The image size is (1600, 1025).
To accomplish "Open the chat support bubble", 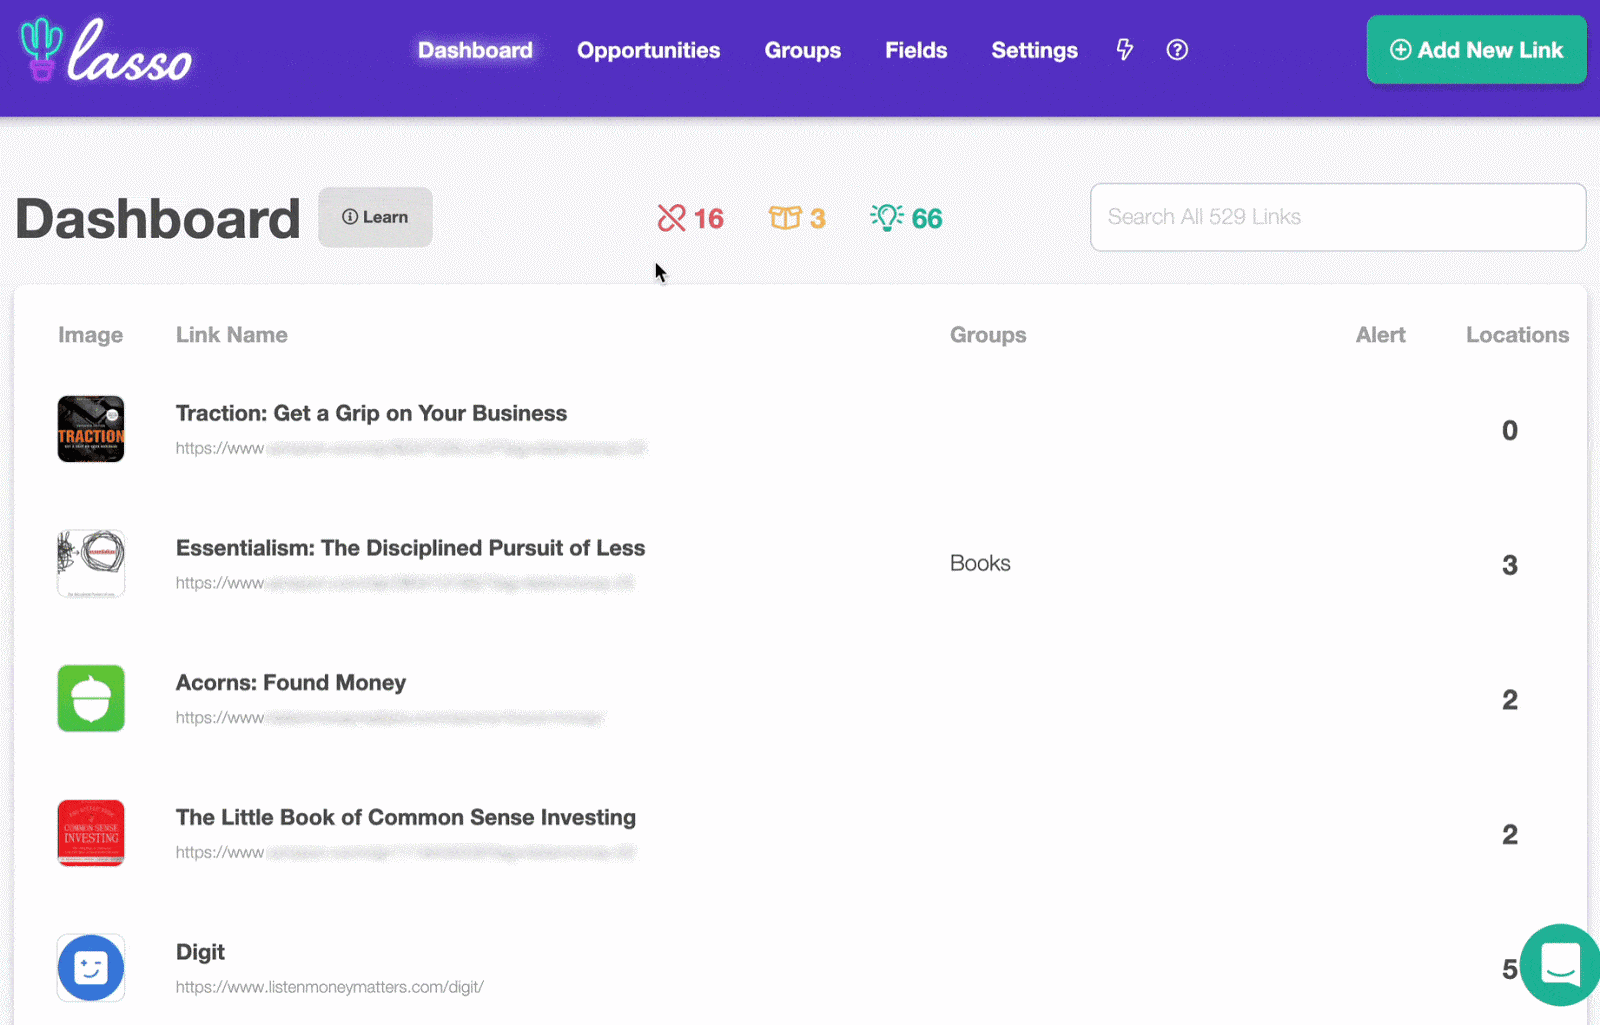I will pyautogui.click(x=1560, y=965).
